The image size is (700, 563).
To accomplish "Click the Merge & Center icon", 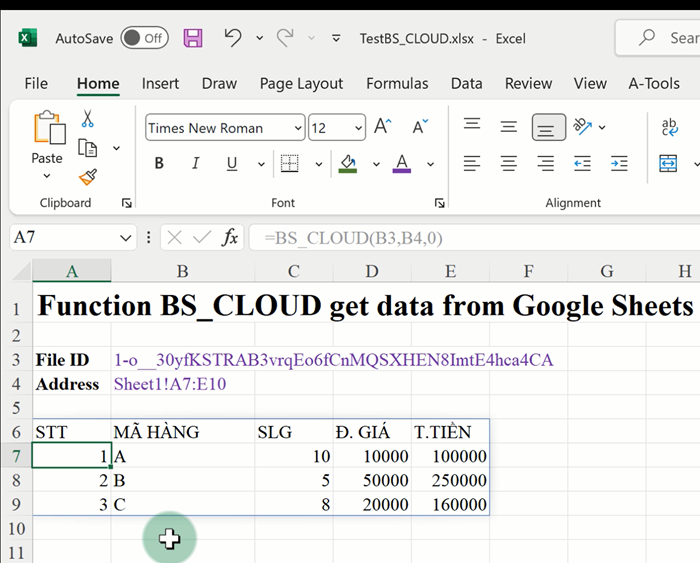I will pyautogui.click(x=668, y=163).
